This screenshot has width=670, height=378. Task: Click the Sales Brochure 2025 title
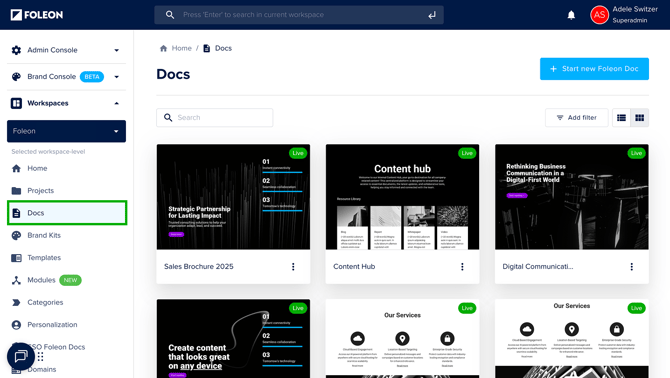coord(199,267)
